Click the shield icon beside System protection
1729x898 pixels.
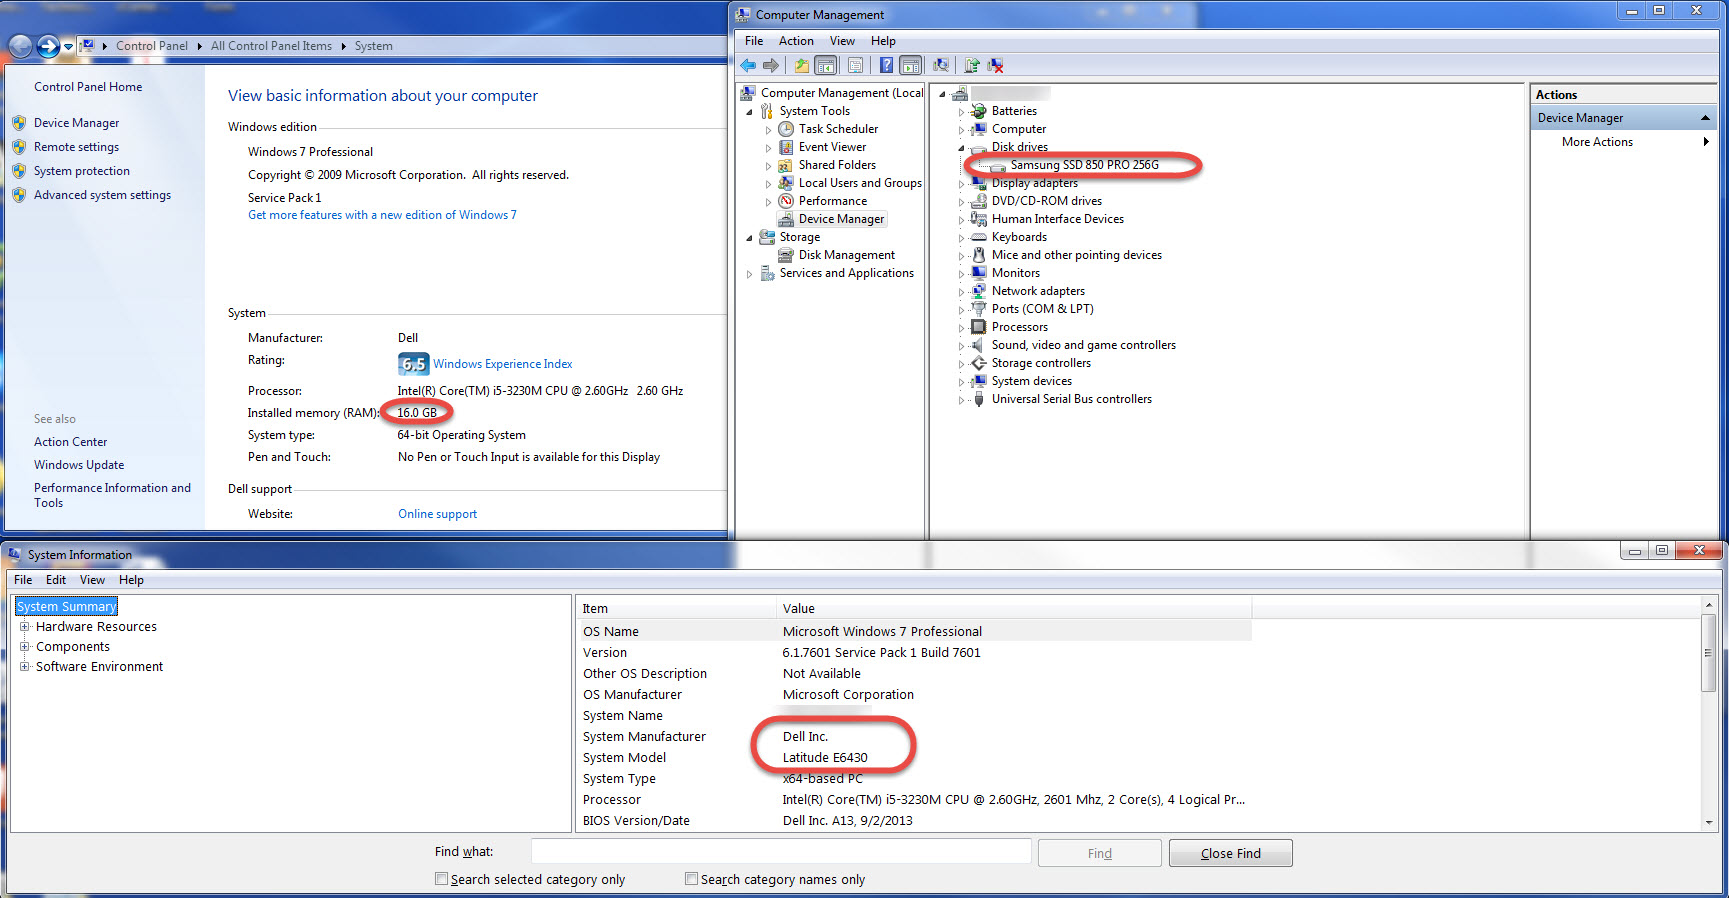point(19,171)
